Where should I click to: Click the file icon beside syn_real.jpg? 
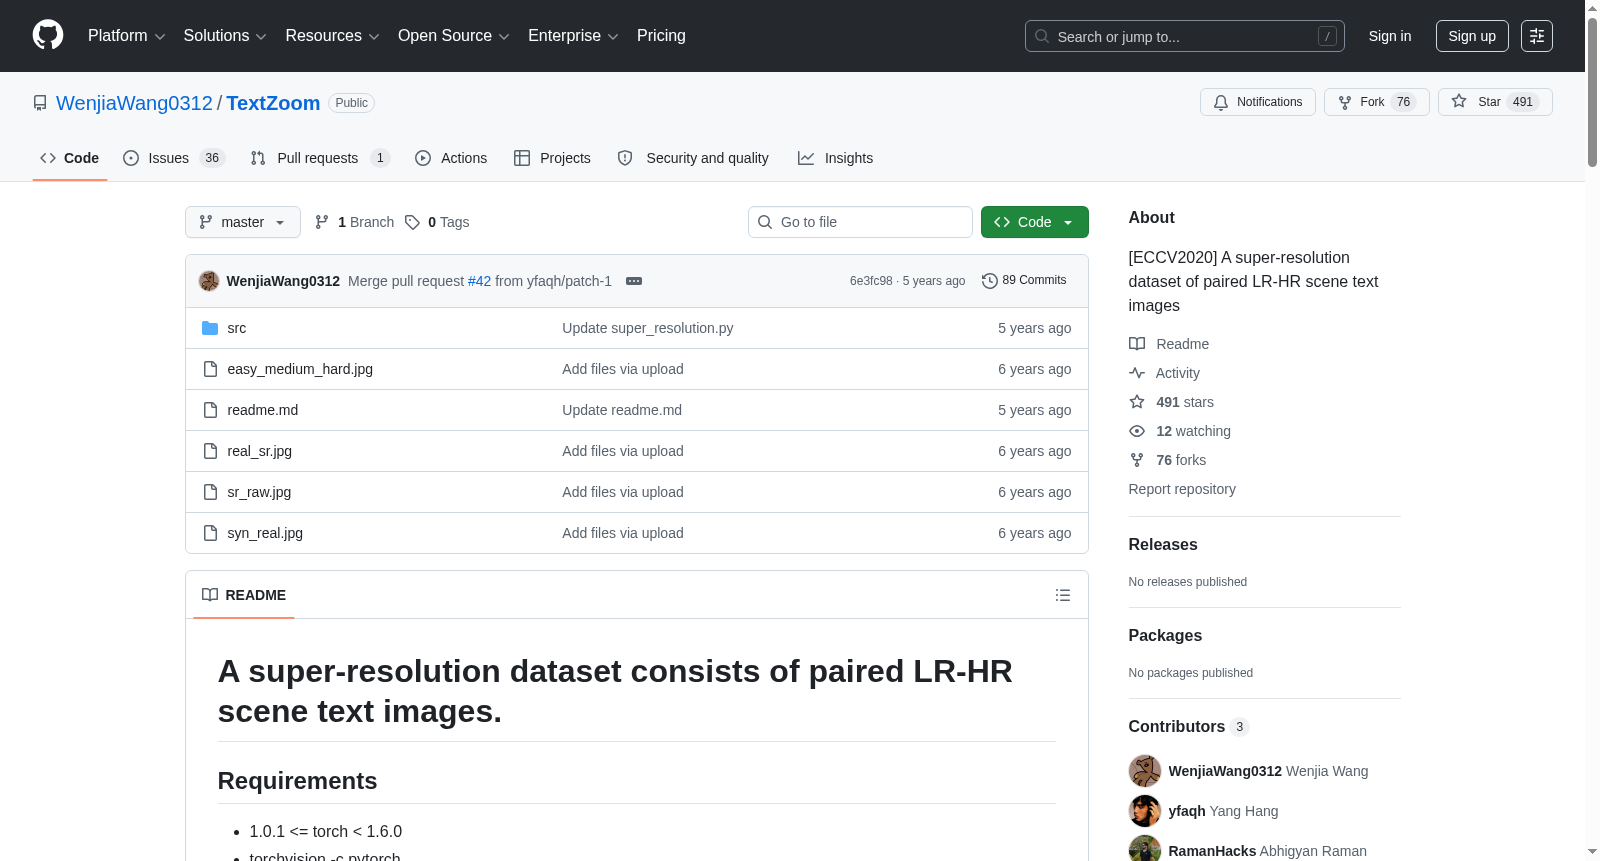coord(210,533)
